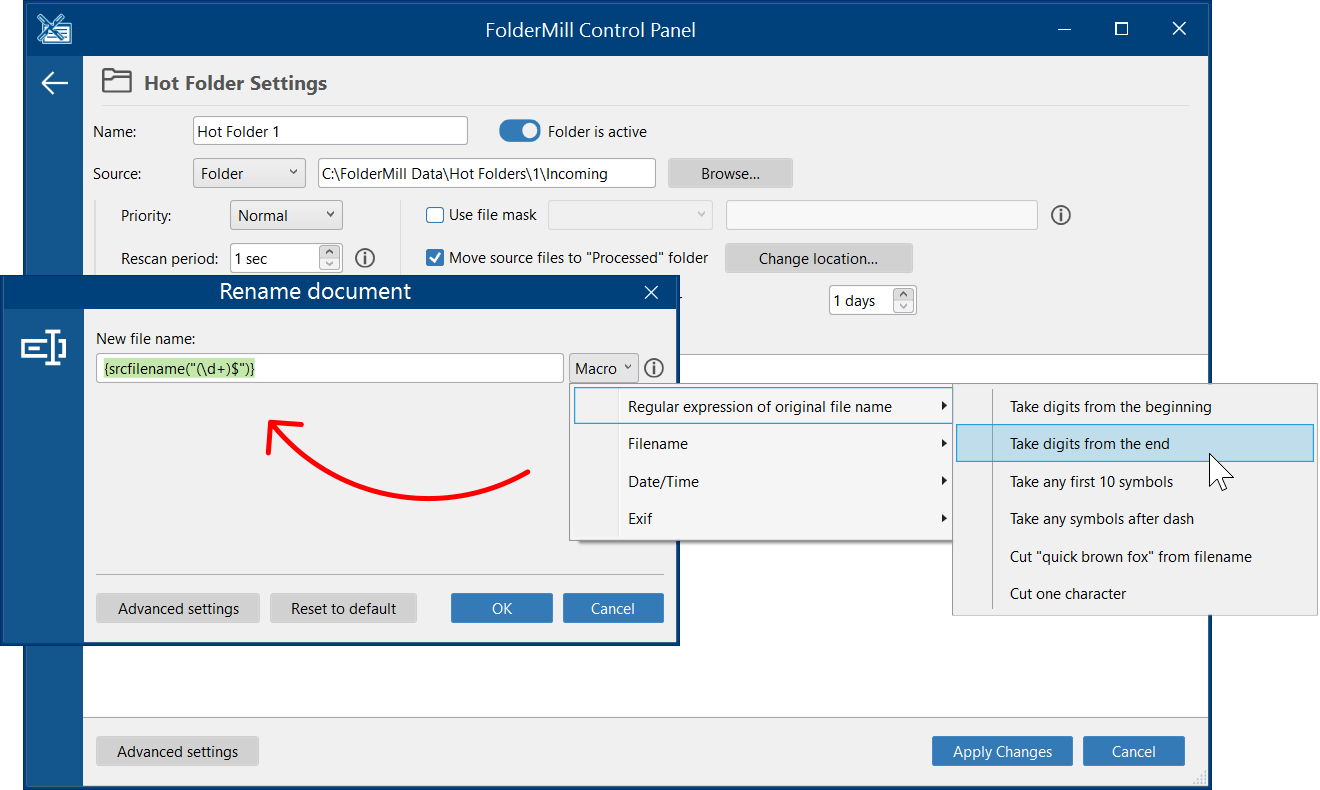Open info icon next to Rescan period

coord(365,258)
